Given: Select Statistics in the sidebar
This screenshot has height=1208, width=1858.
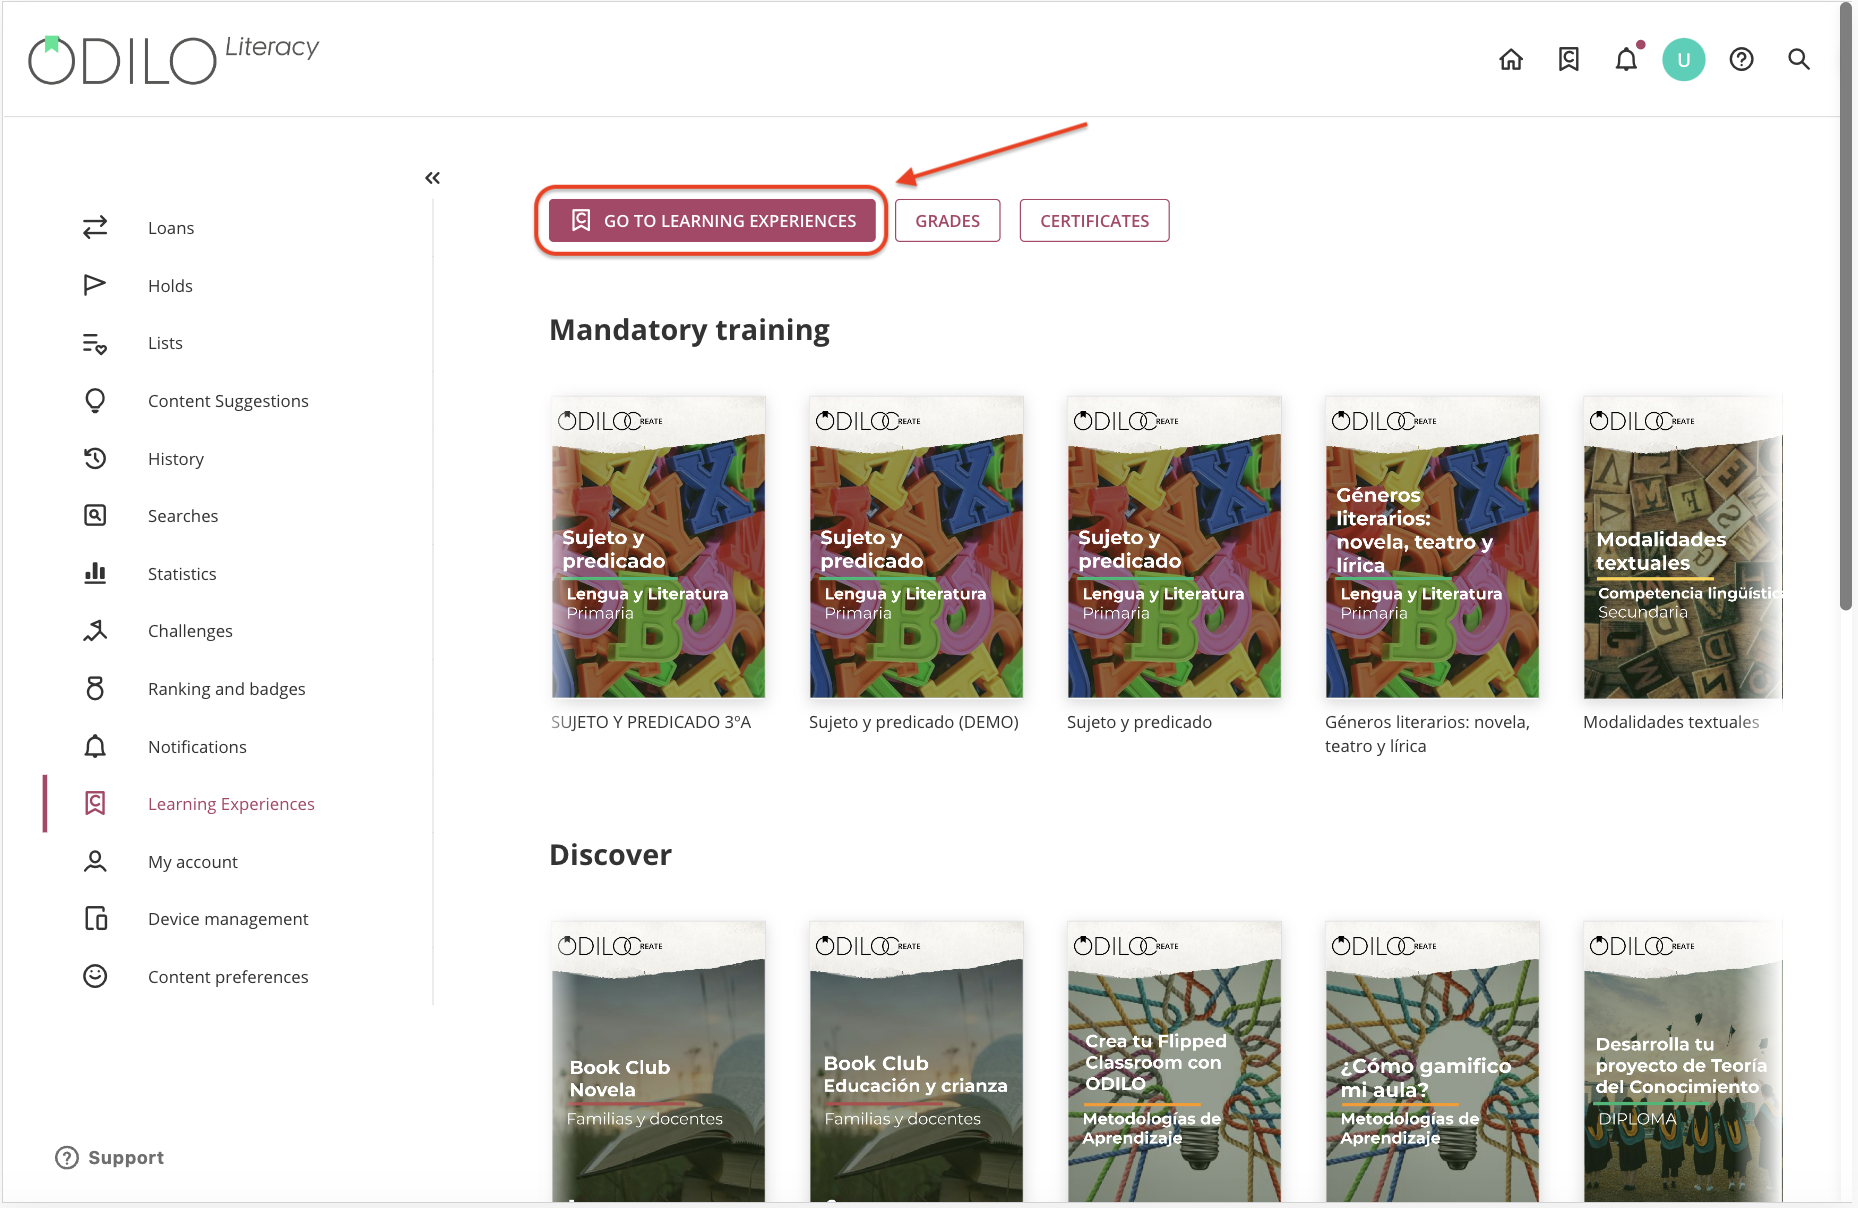Looking at the screenshot, I should pos(182,574).
